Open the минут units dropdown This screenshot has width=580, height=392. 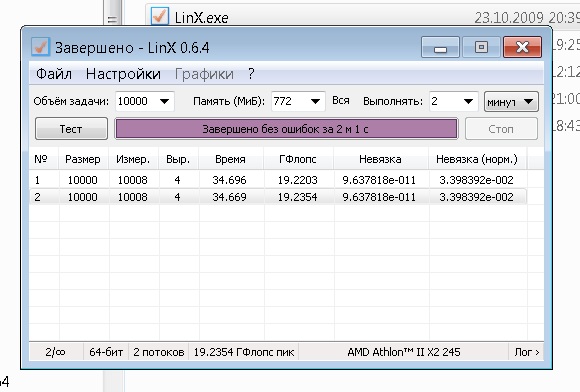[511, 102]
